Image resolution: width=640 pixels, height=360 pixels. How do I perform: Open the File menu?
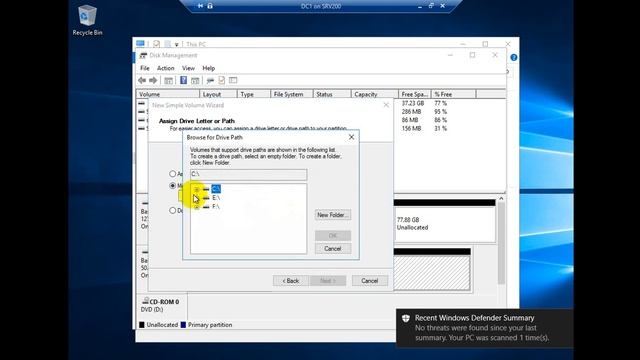point(145,68)
